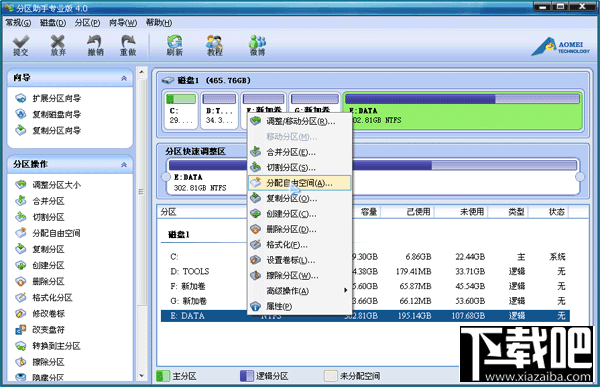Click the 未使用 column header

pos(472,212)
